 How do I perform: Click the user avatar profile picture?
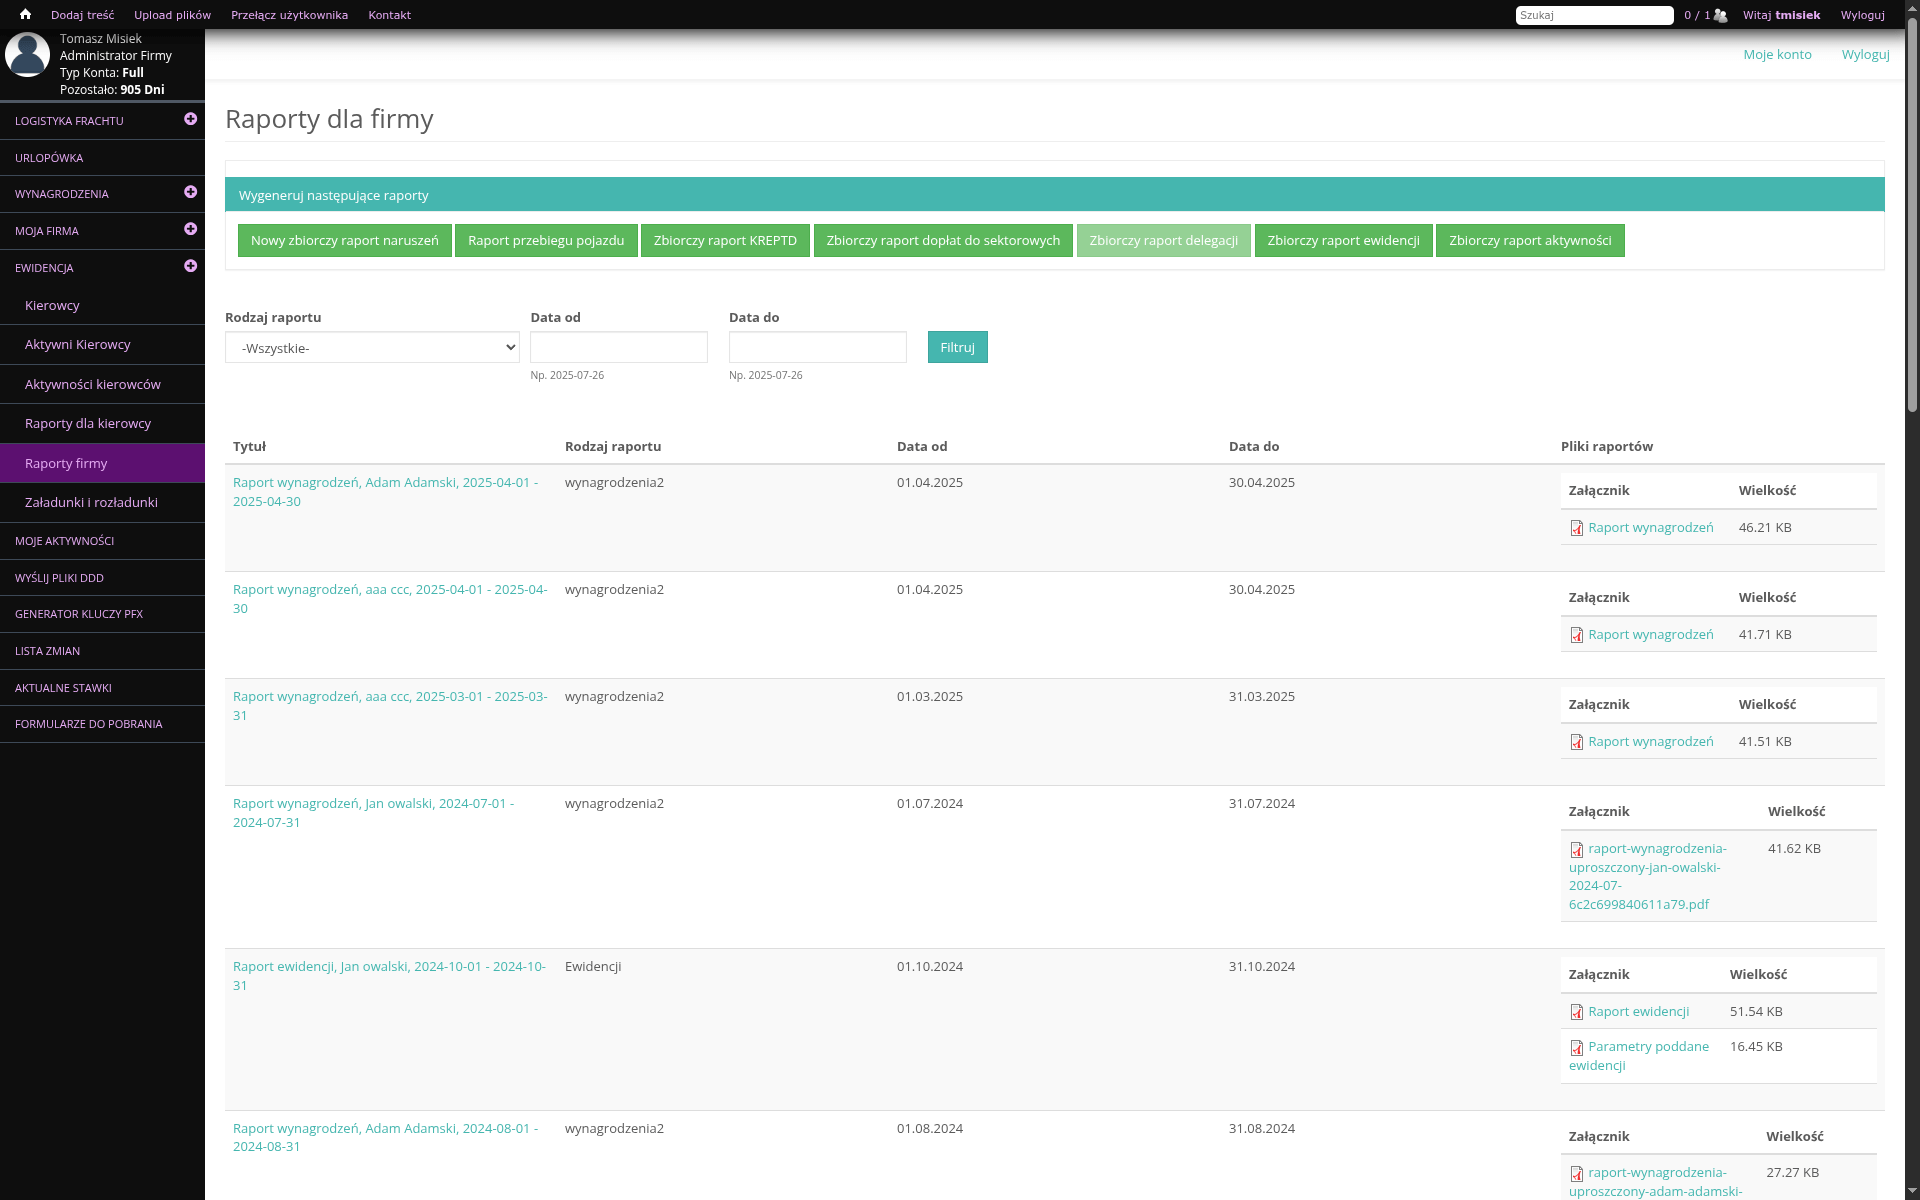point(27,55)
